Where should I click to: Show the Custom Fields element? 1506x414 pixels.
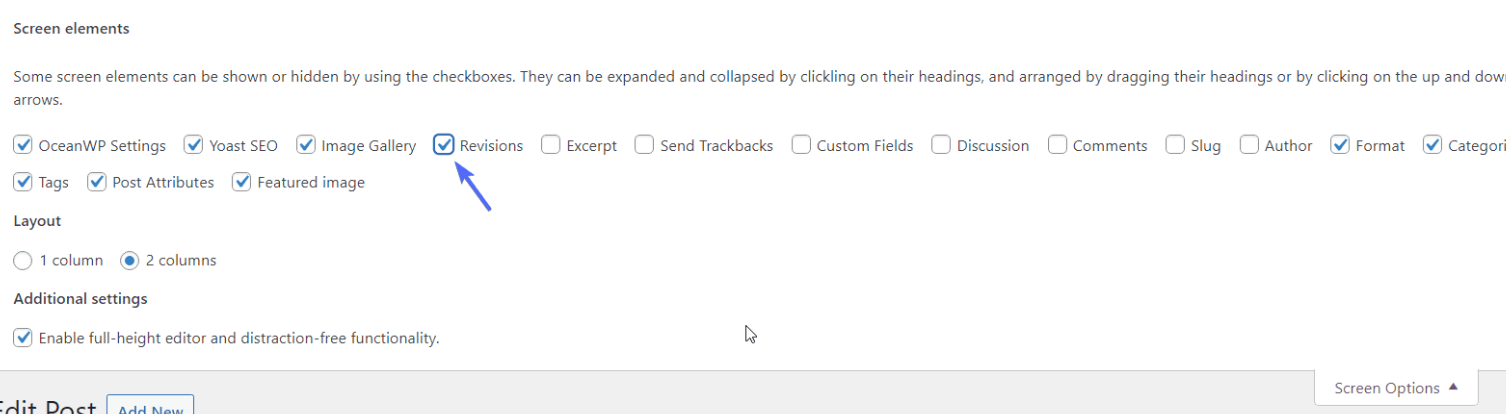(x=801, y=145)
